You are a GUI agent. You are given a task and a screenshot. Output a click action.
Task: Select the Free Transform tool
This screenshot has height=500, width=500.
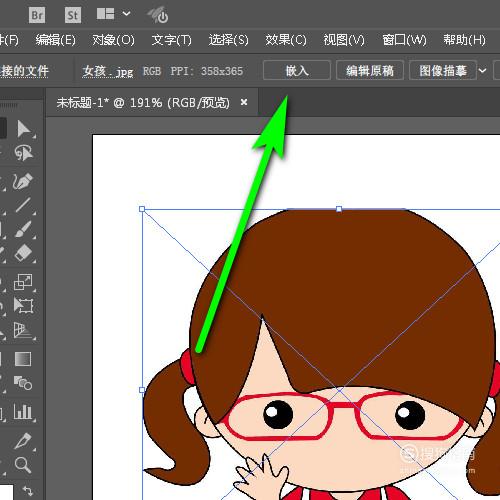tap(23, 305)
